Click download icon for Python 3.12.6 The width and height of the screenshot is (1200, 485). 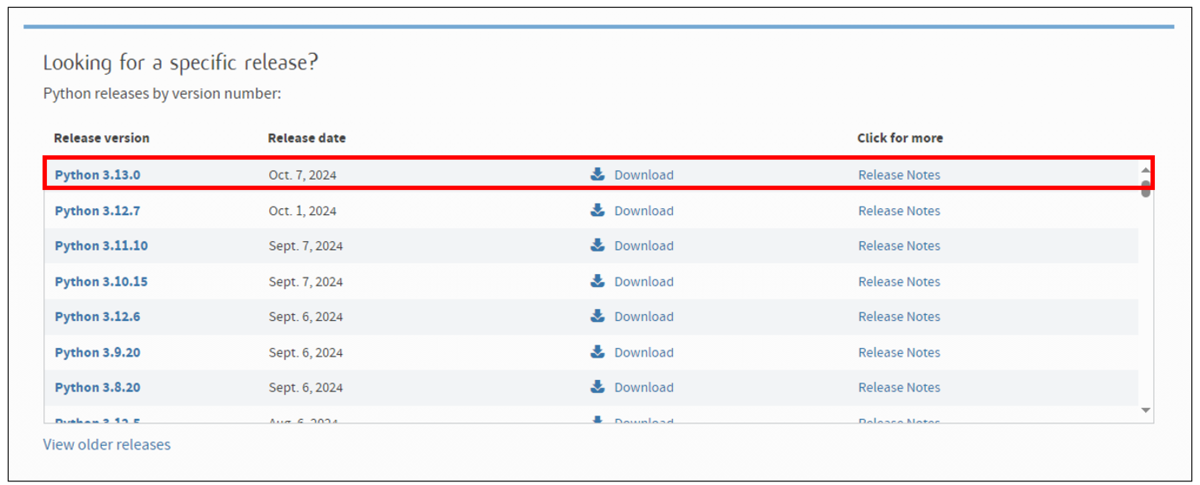(597, 316)
